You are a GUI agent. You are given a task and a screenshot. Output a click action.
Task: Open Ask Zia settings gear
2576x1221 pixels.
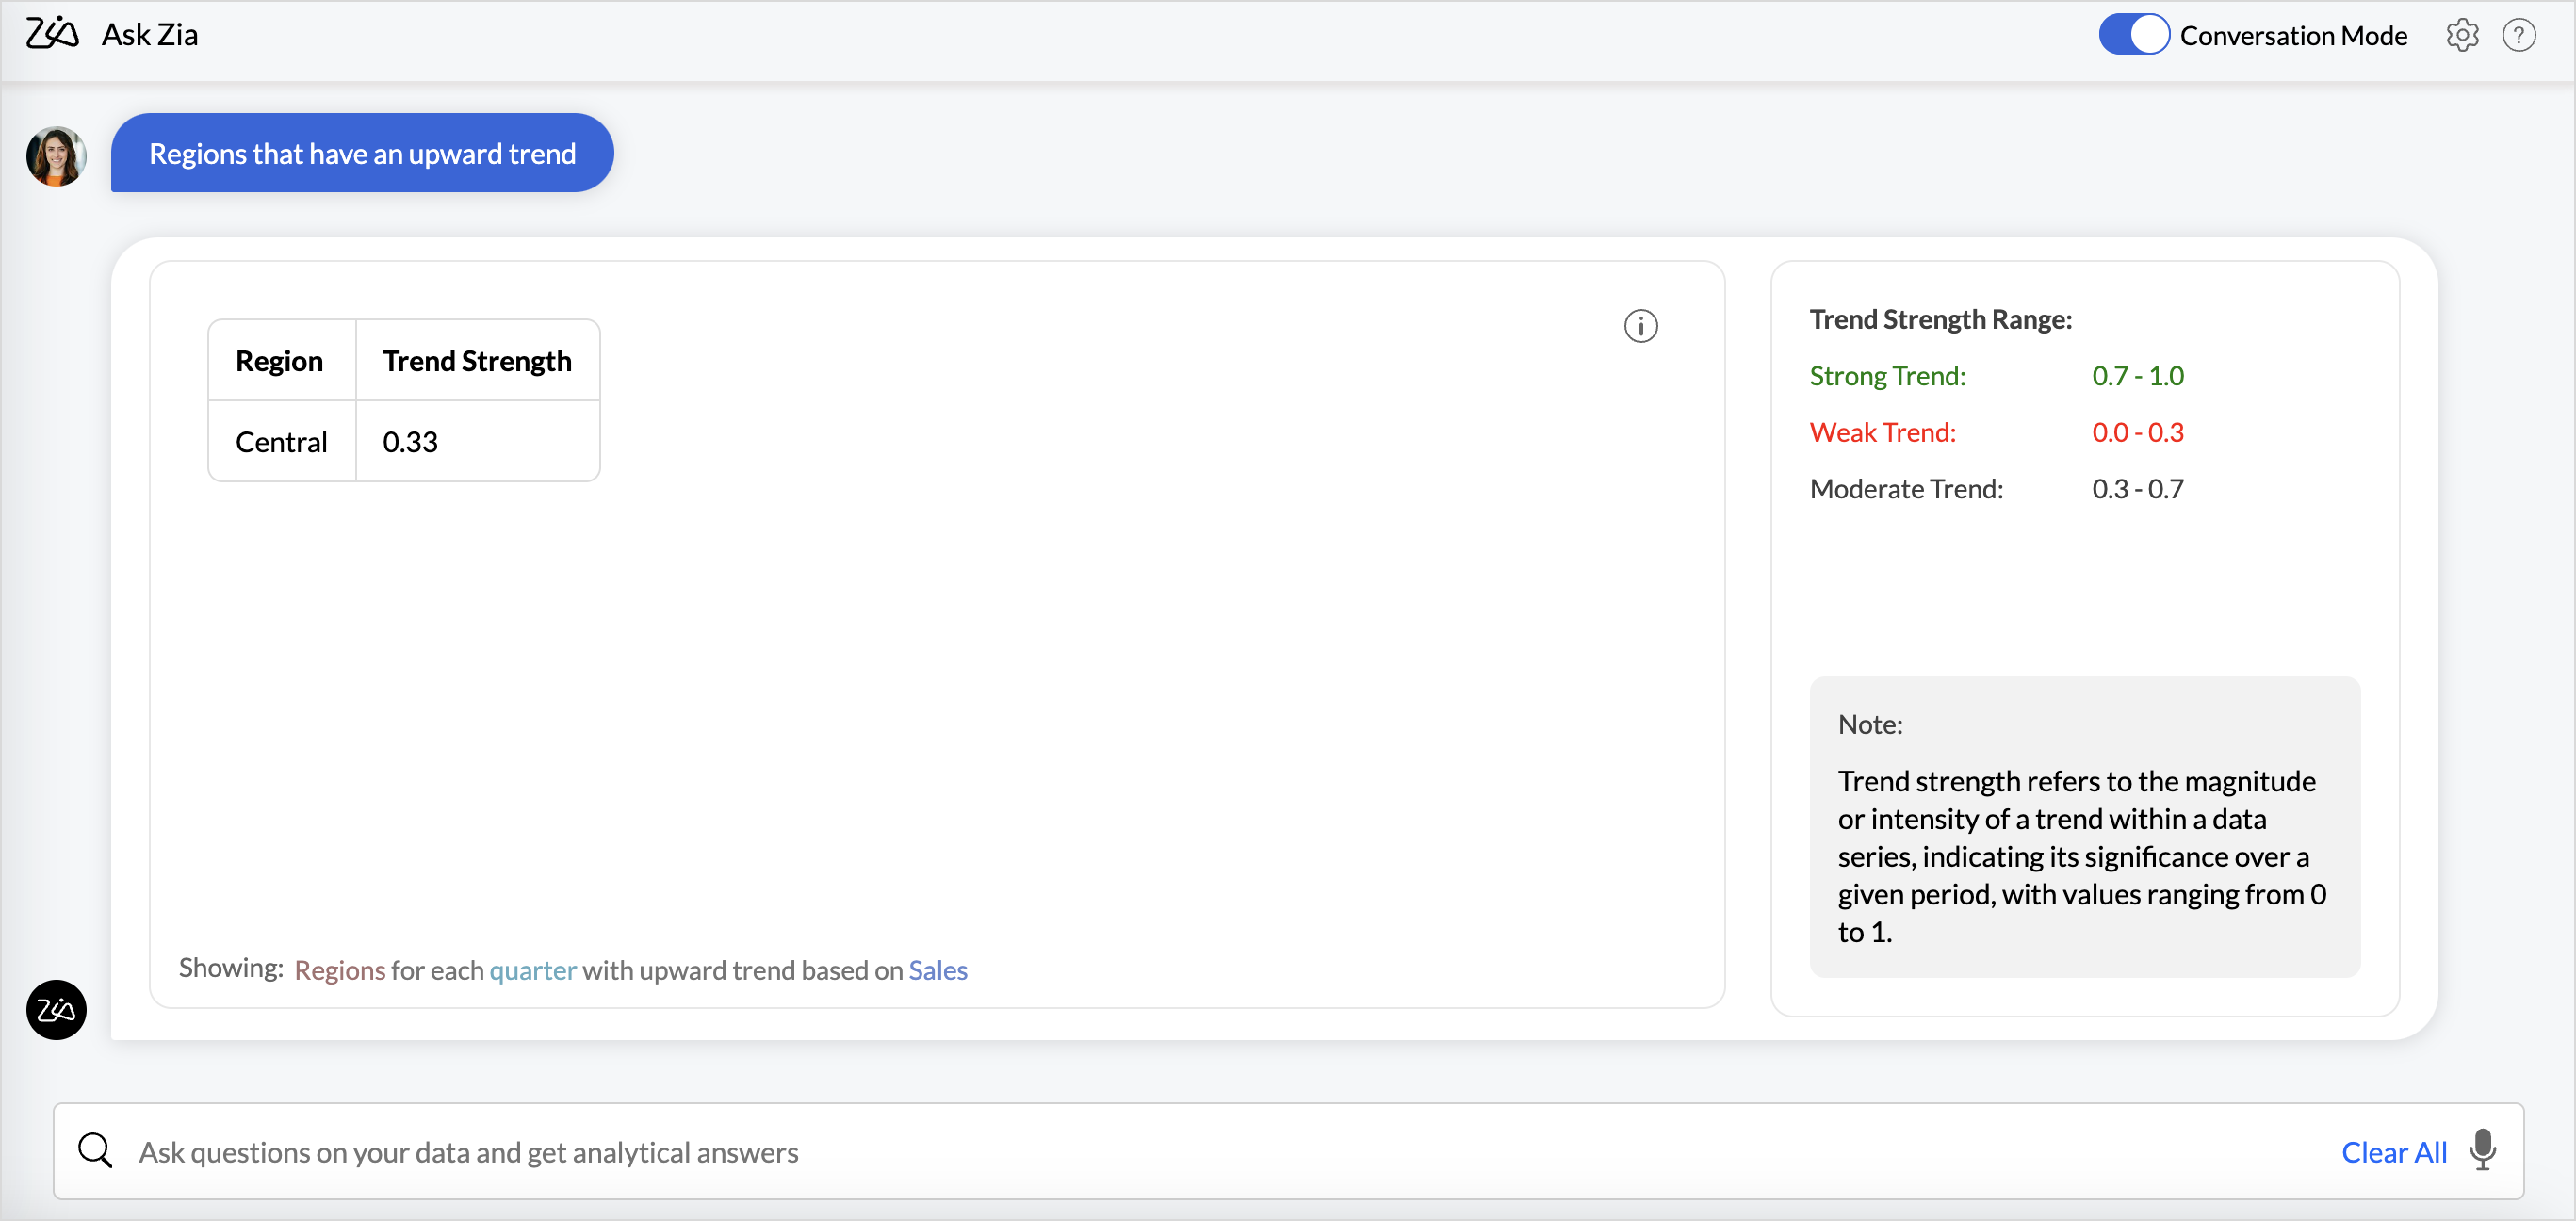(2461, 35)
